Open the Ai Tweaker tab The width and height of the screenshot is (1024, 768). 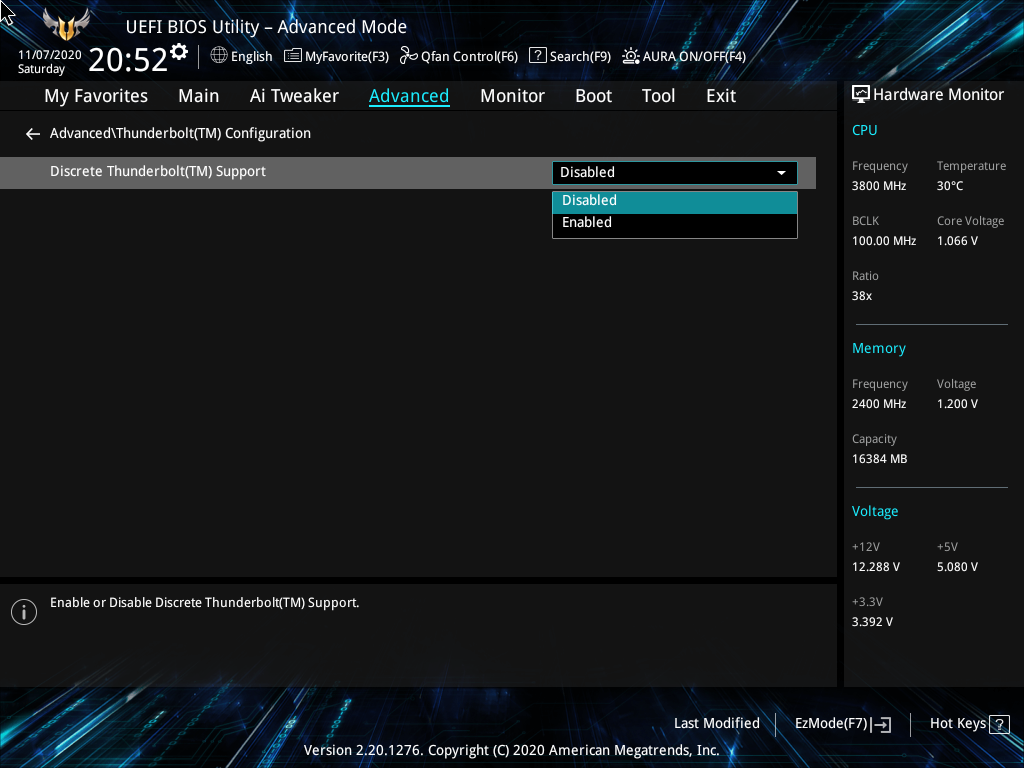tap(294, 96)
